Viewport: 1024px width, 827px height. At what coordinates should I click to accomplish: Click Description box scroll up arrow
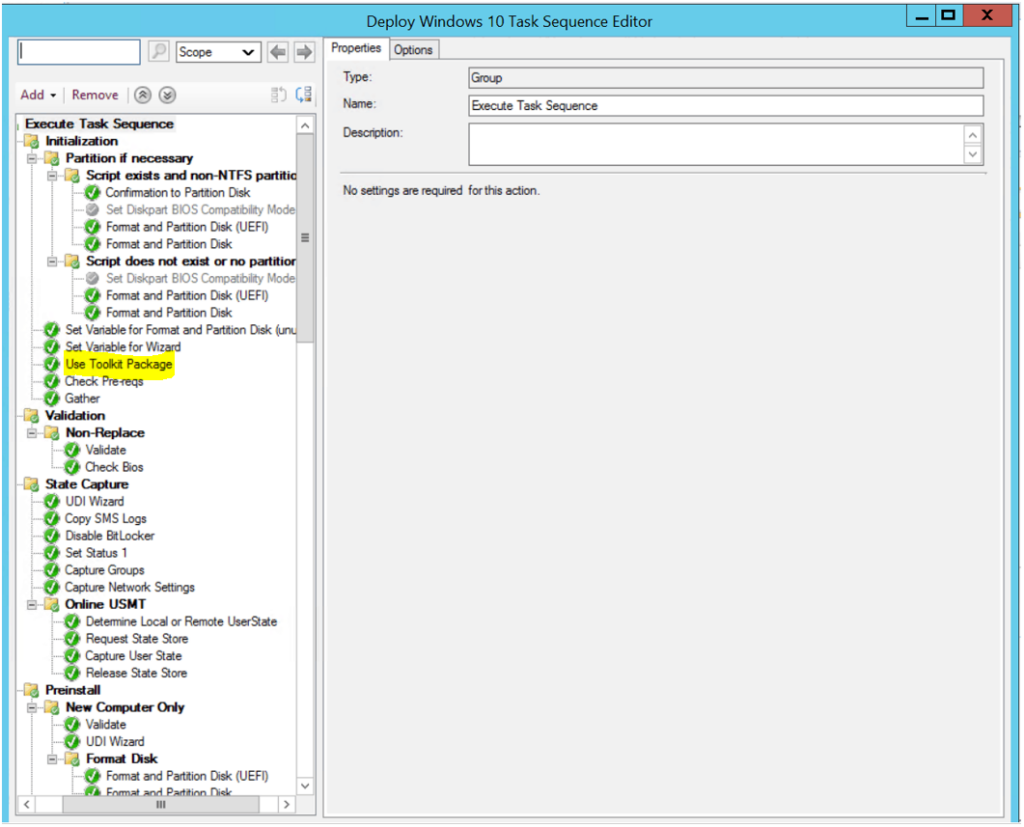point(972,135)
